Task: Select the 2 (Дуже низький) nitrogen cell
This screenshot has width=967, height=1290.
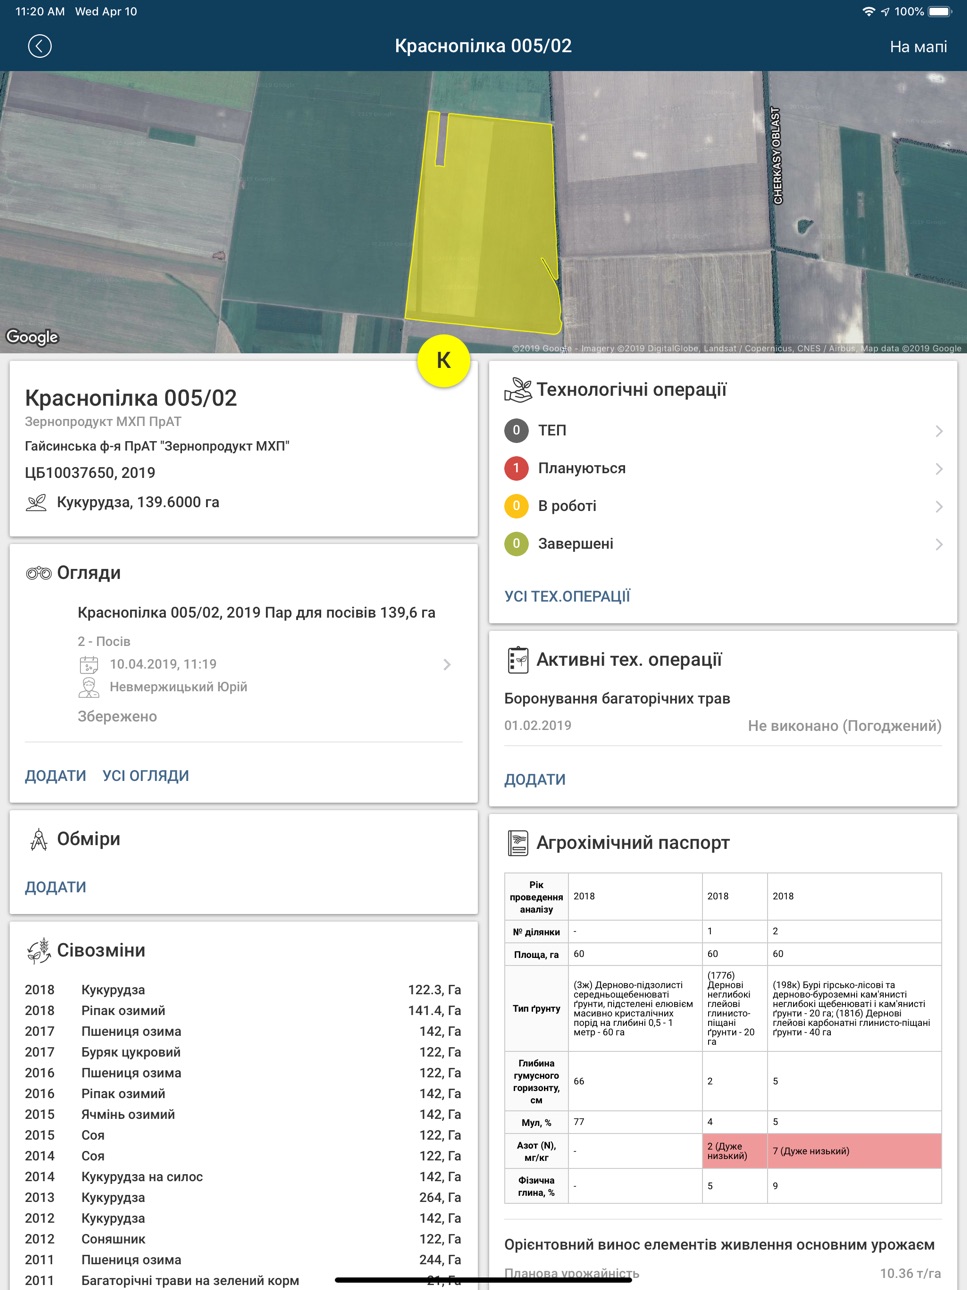Action: (735, 1151)
